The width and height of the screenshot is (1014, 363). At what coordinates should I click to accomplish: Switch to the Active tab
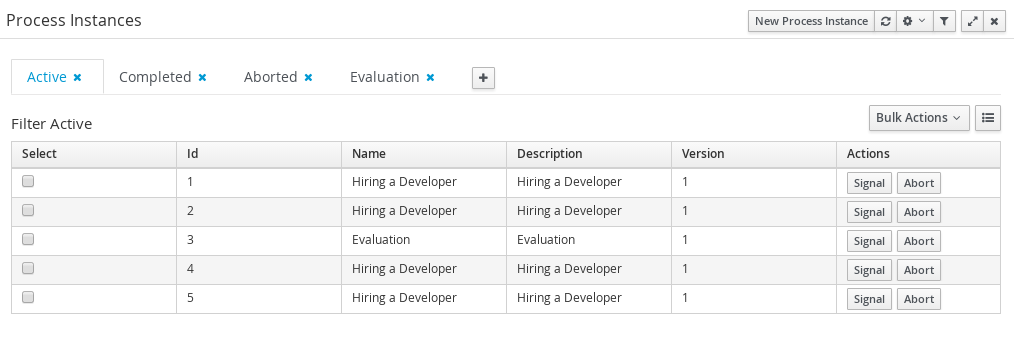click(47, 77)
